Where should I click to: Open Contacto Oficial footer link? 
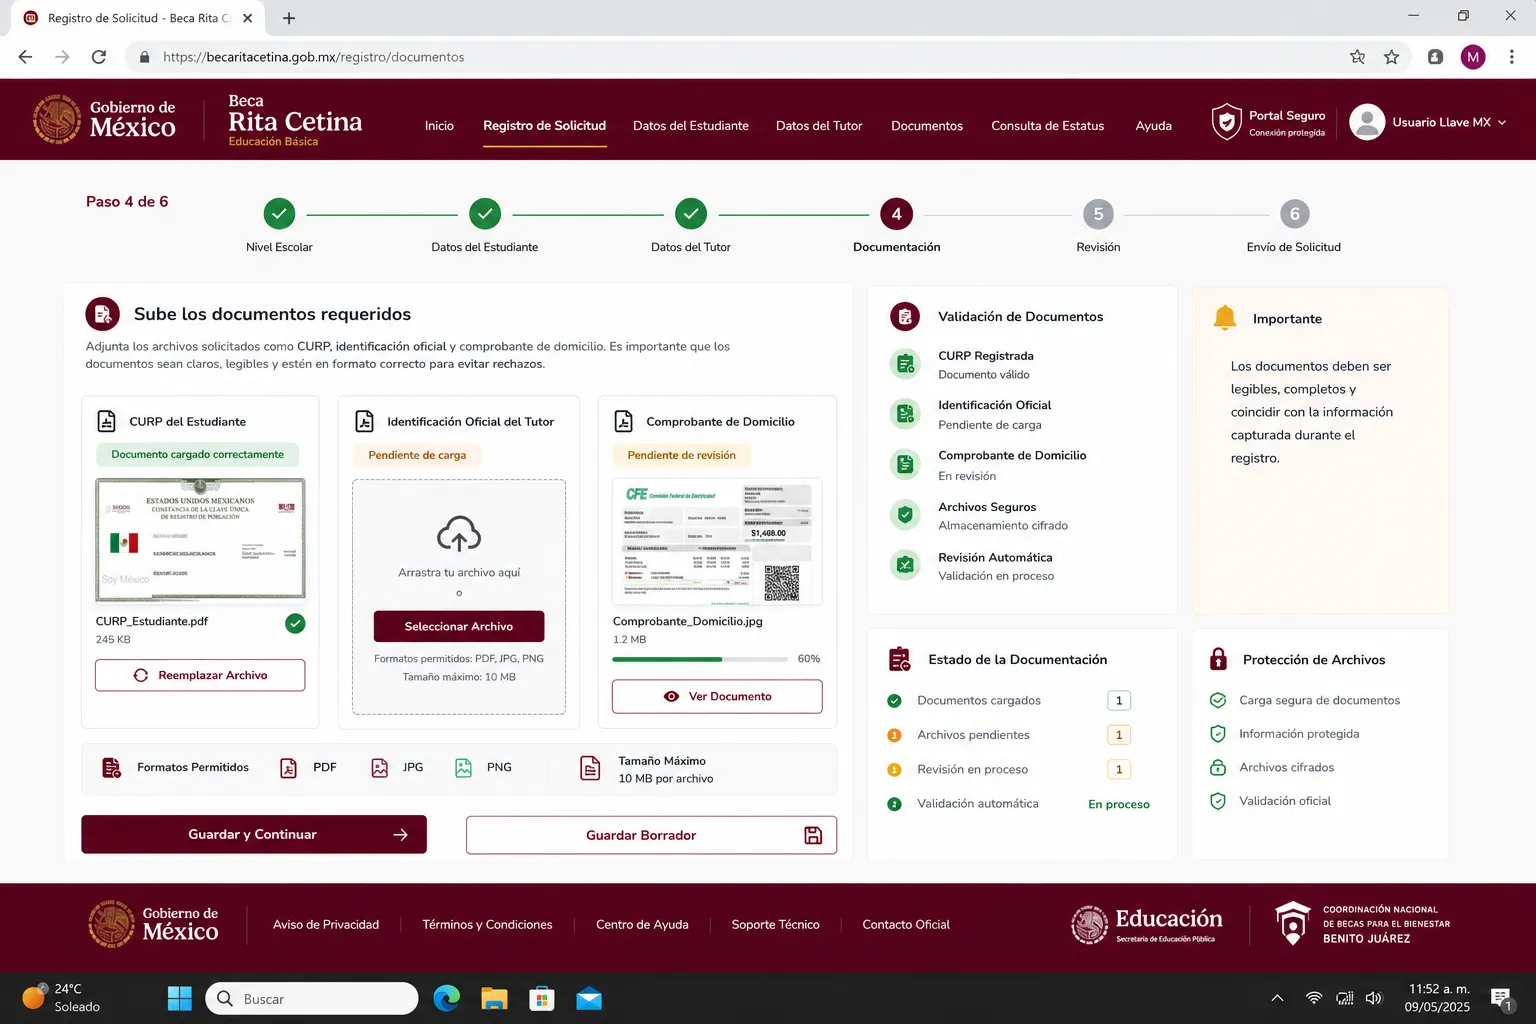906,925
